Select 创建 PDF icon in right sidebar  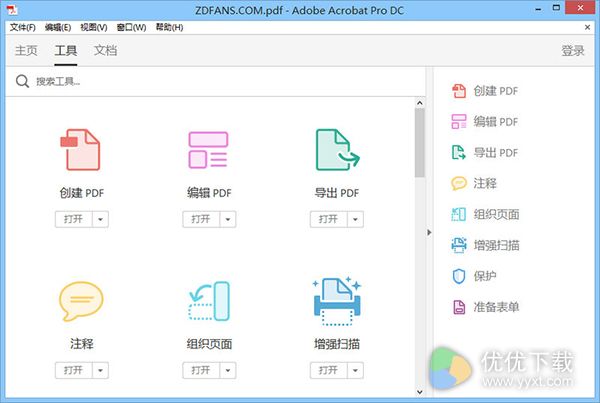click(459, 91)
